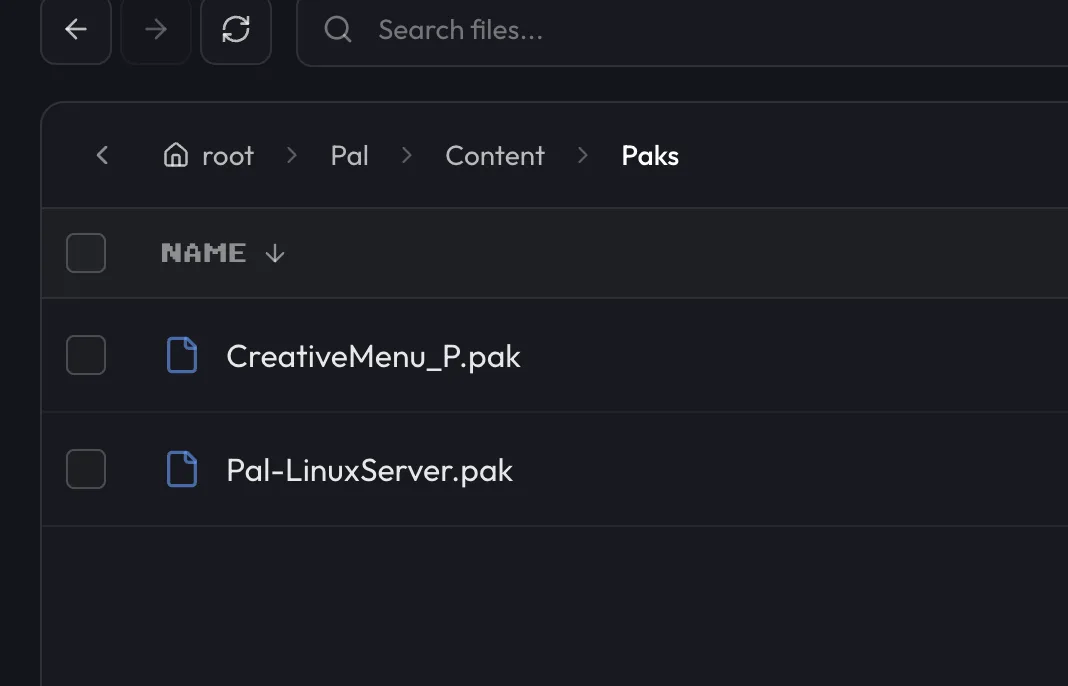1068x686 pixels.
Task: Go back using the left arrow button
Action: (76, 30)
